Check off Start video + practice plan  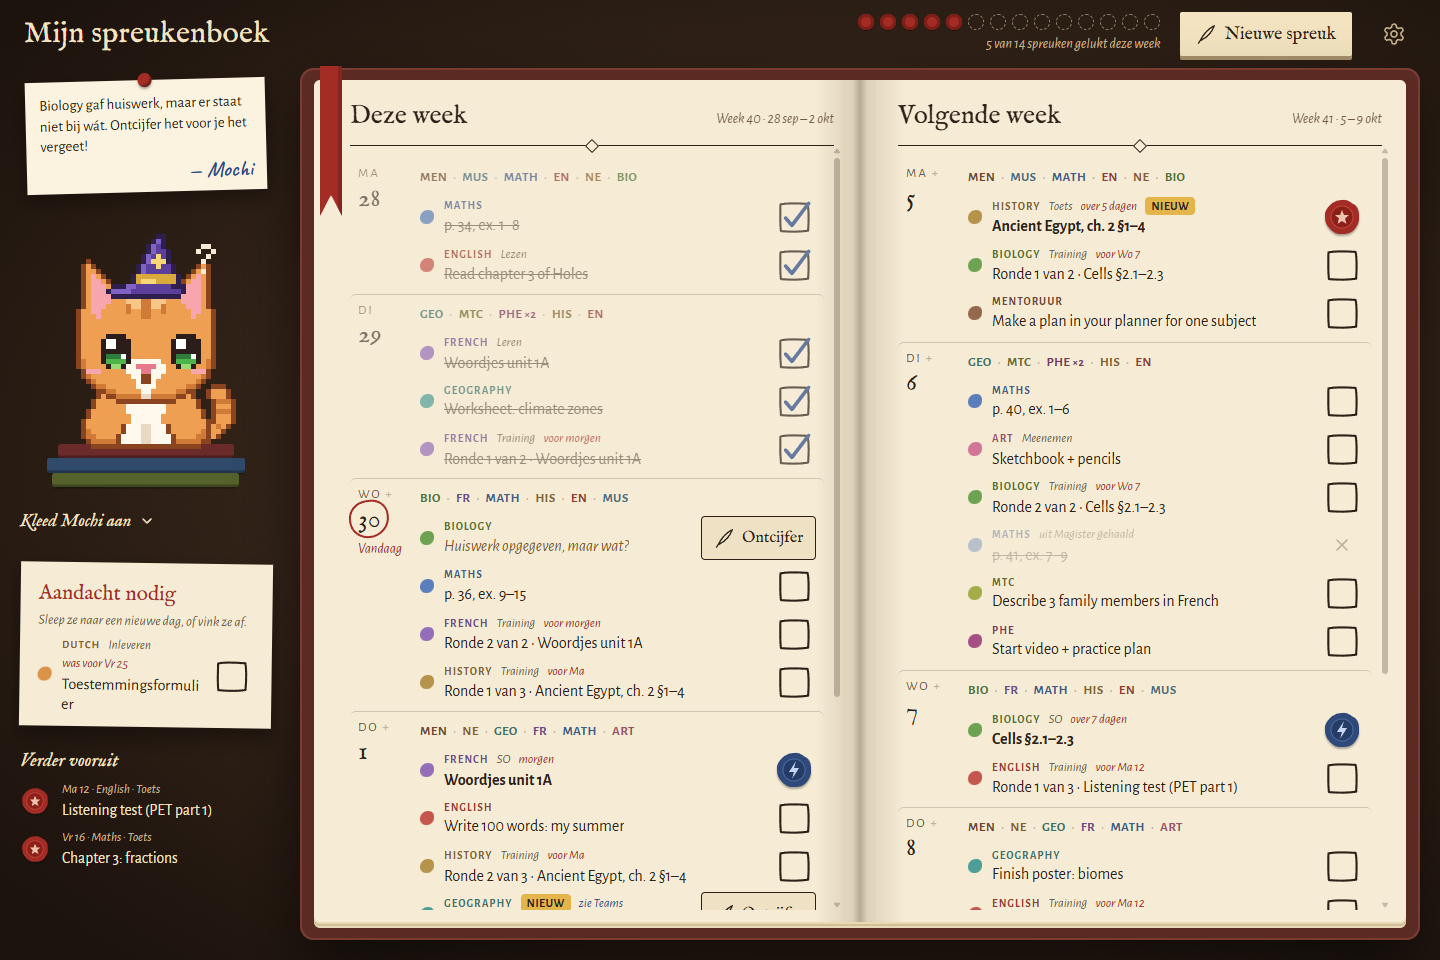point(1342,641)
